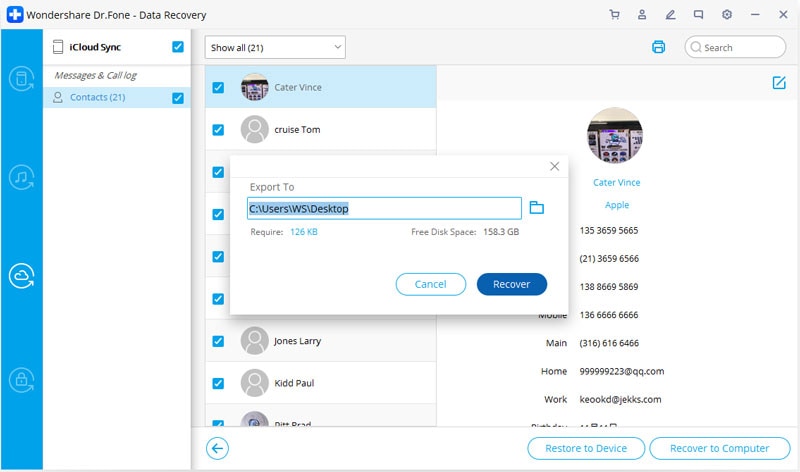The image size is (800, 472).
Task: Toggle the Contacts (21) checkbox
Action: click(178, 98)
